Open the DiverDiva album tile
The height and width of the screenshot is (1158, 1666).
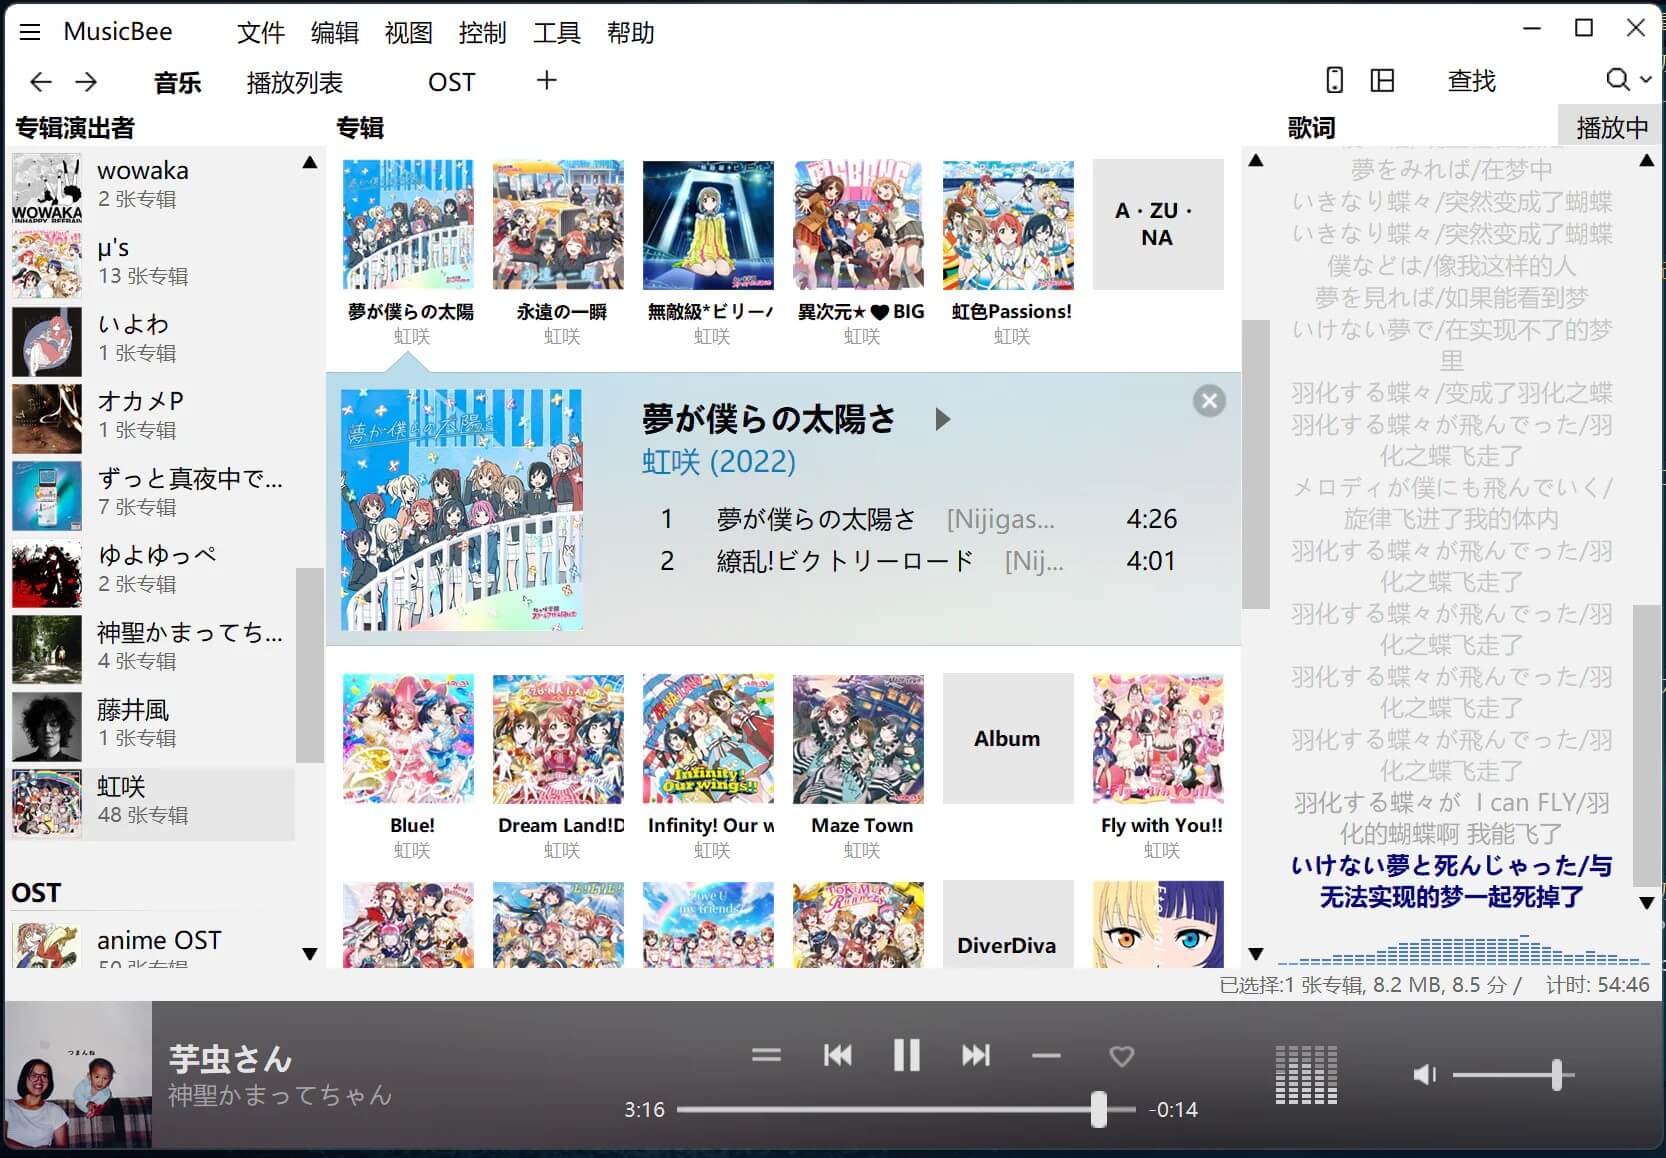coord(1008,924)
